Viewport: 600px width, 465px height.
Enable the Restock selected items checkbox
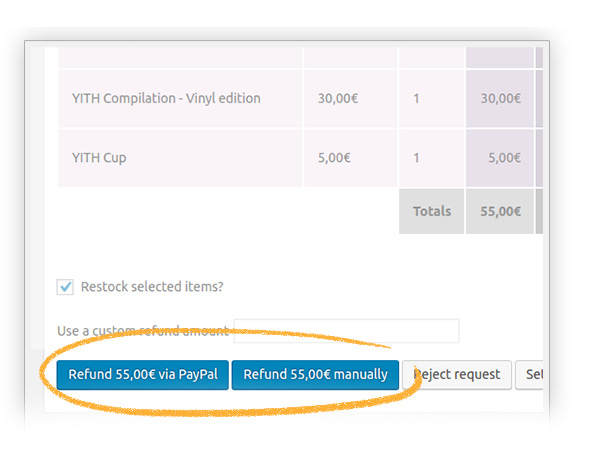click(65, 287)
